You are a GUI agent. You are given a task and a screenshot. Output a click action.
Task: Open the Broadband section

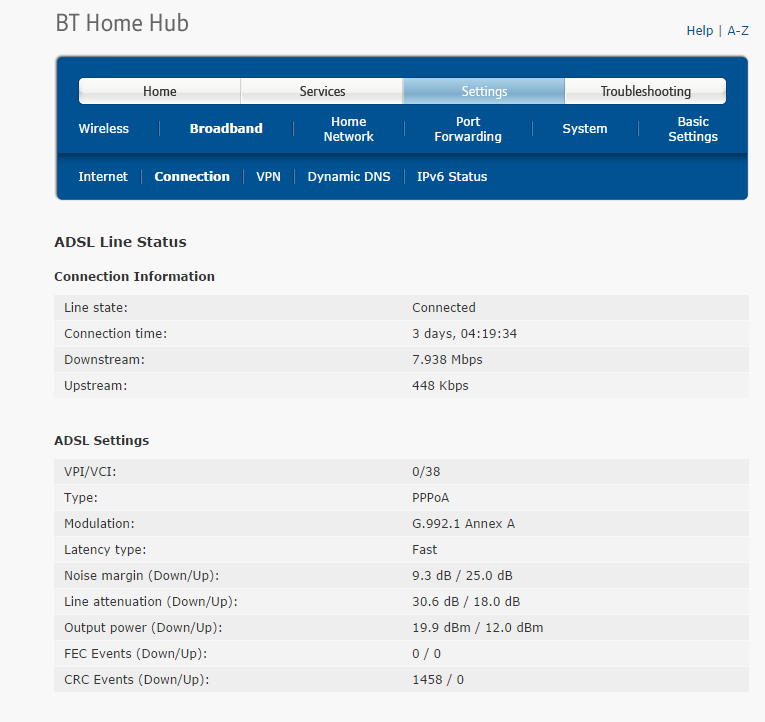pos(226,129)
